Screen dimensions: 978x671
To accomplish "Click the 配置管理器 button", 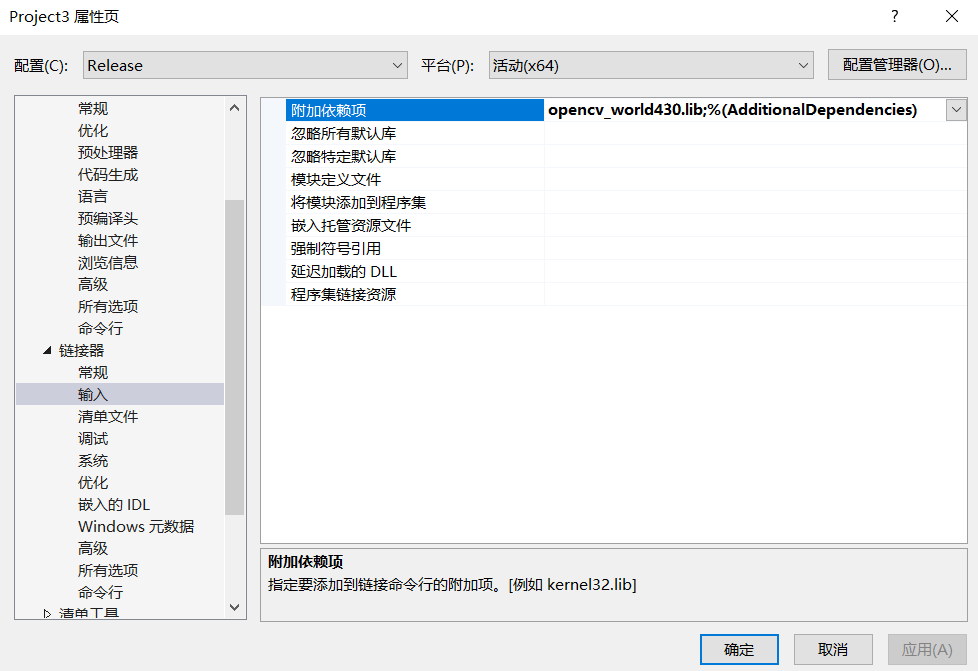I will [x=897, y=65].
